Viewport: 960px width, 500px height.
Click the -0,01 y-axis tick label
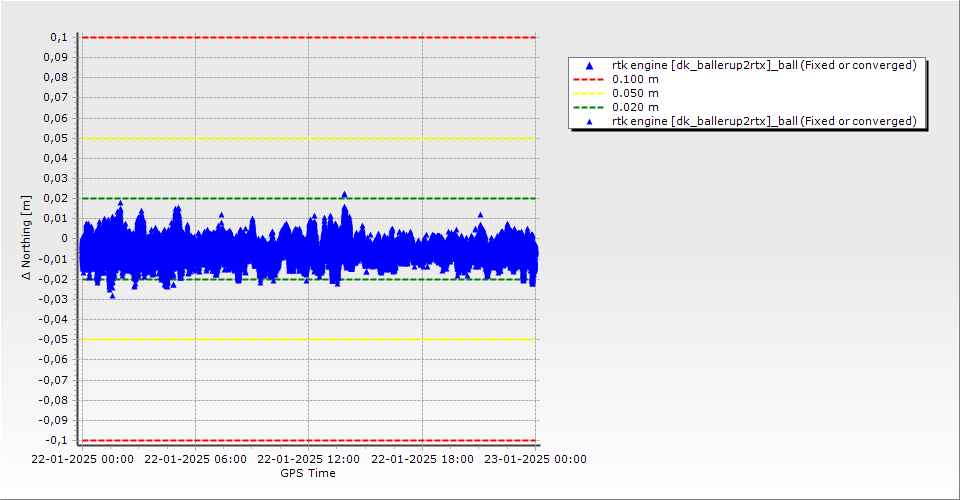point(53,259)
